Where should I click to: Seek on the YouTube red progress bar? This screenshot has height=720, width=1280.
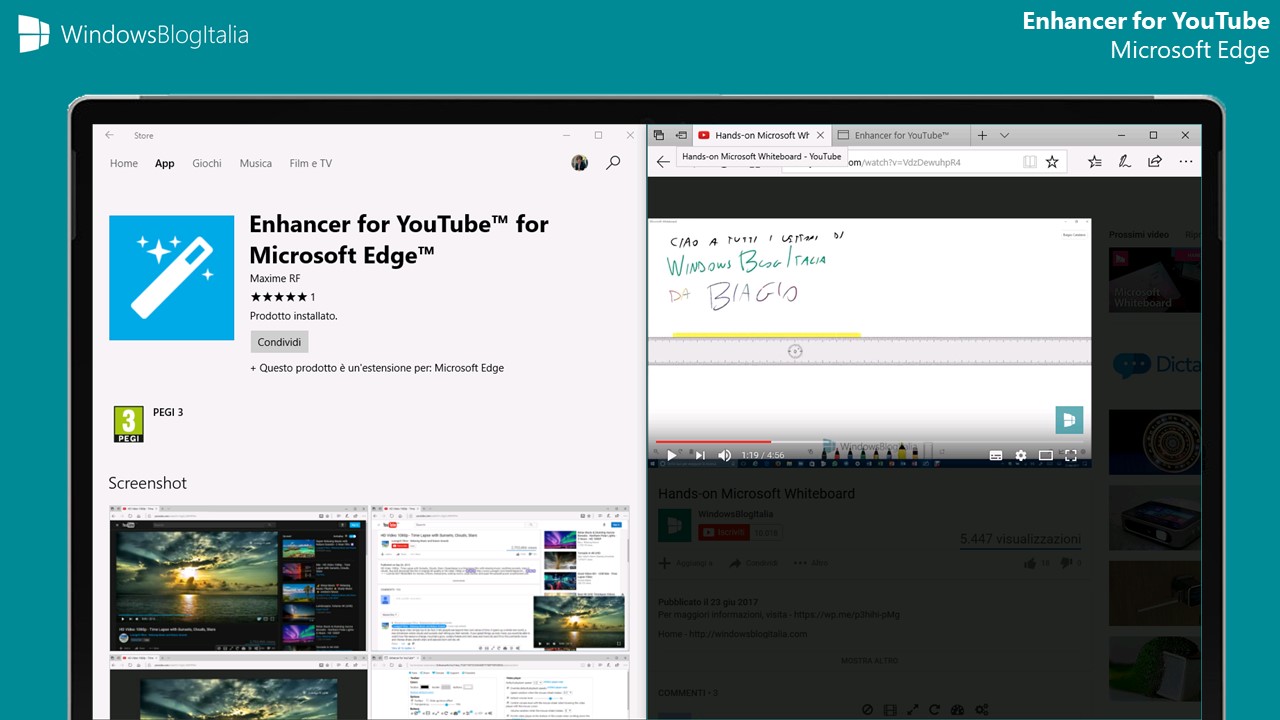pyautogui.click(x=868, y=441)
